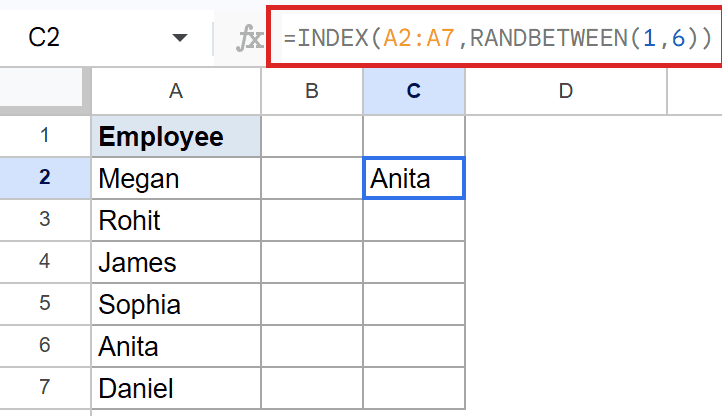The width and height of the screenshot is (722, 416).
Task: Click the Employee header cell
Action: pos(176,136)
